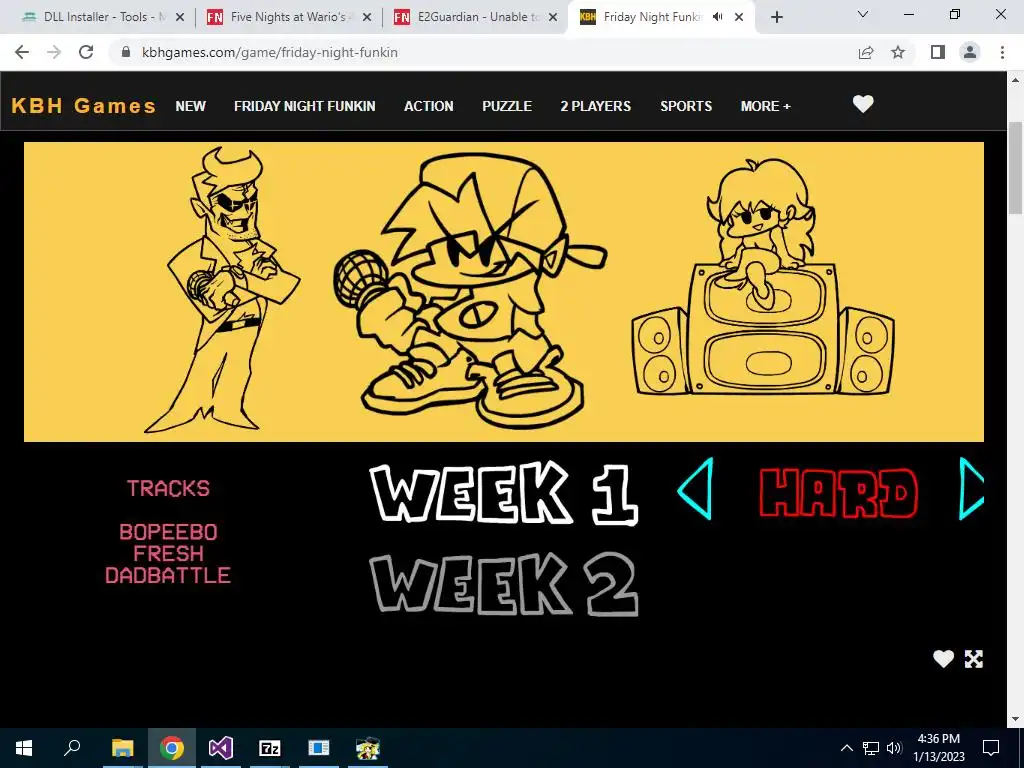The width and height of the screenshot is (1024, 768).
Task: Expand the MORE + menu
Action: click(x=765, y=106)
